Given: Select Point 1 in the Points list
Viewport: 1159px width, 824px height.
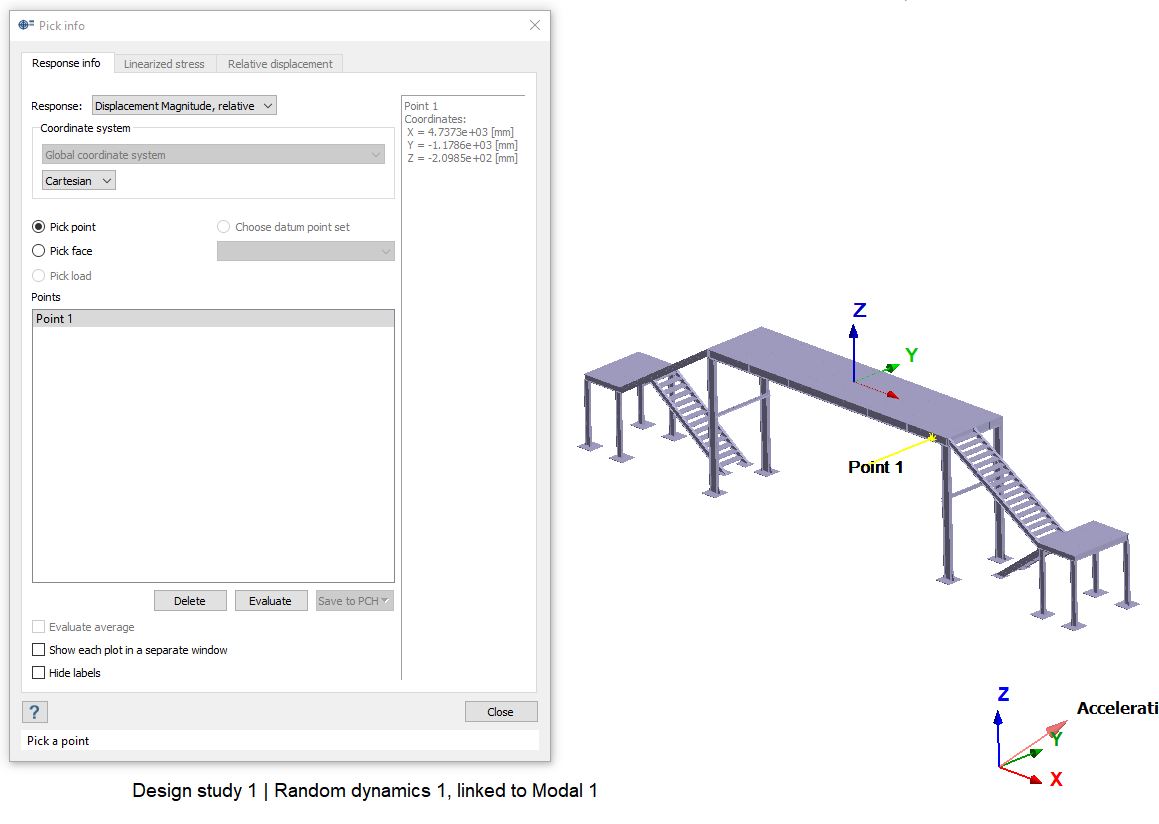Looking at the screenshot, I should coord(213,319).
